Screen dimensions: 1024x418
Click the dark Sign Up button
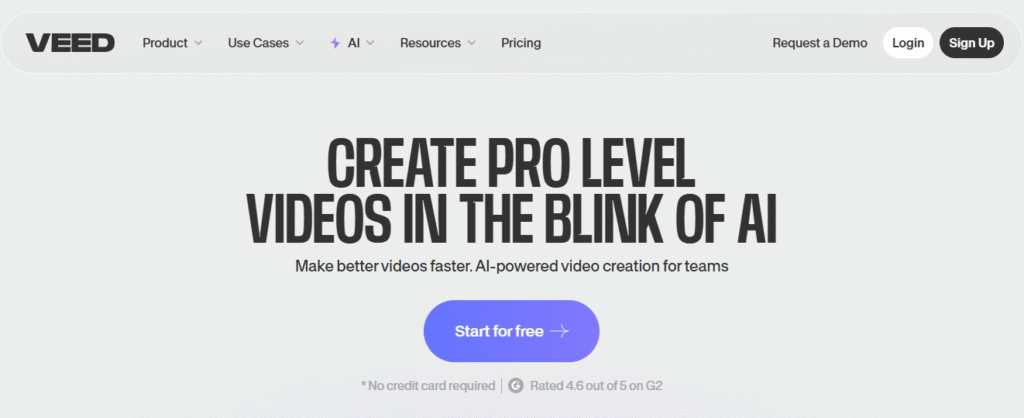pyautogui.click(x=972, y=43)
